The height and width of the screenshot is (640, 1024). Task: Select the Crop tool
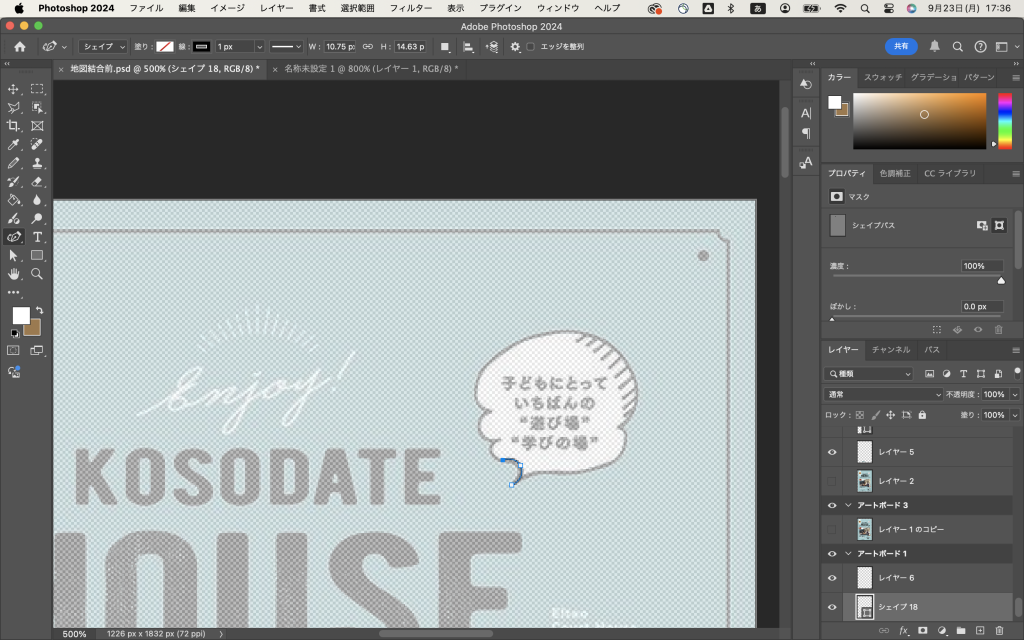point(13,126)
